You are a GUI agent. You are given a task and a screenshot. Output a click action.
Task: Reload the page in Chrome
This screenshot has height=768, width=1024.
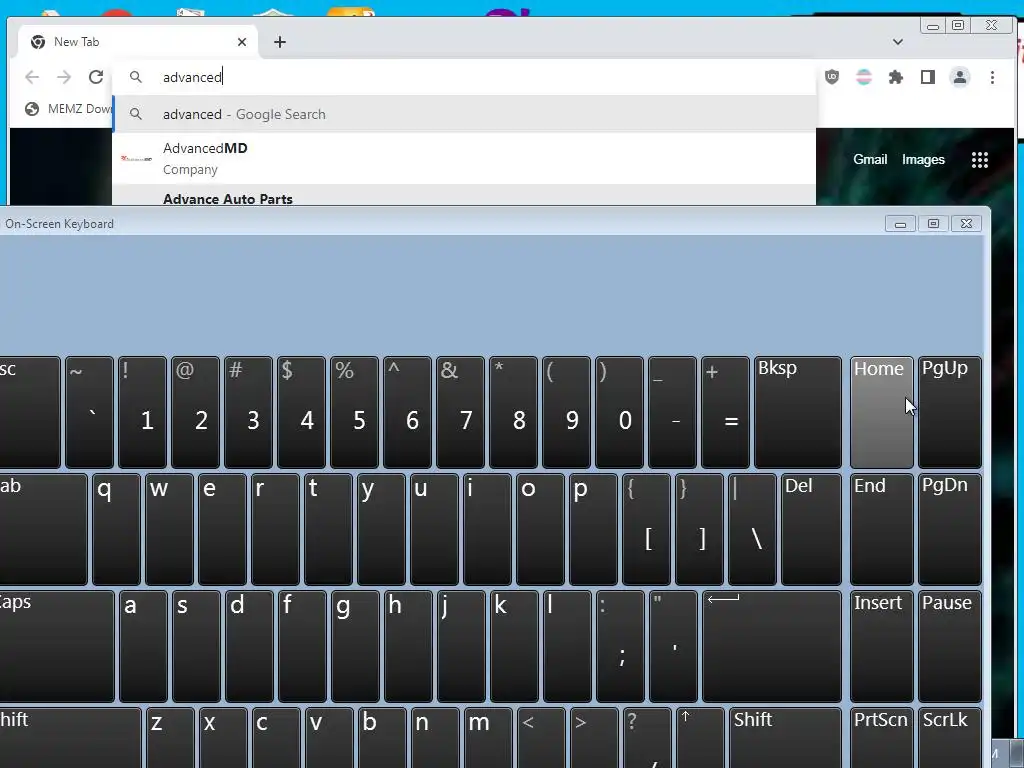point(96,77)
